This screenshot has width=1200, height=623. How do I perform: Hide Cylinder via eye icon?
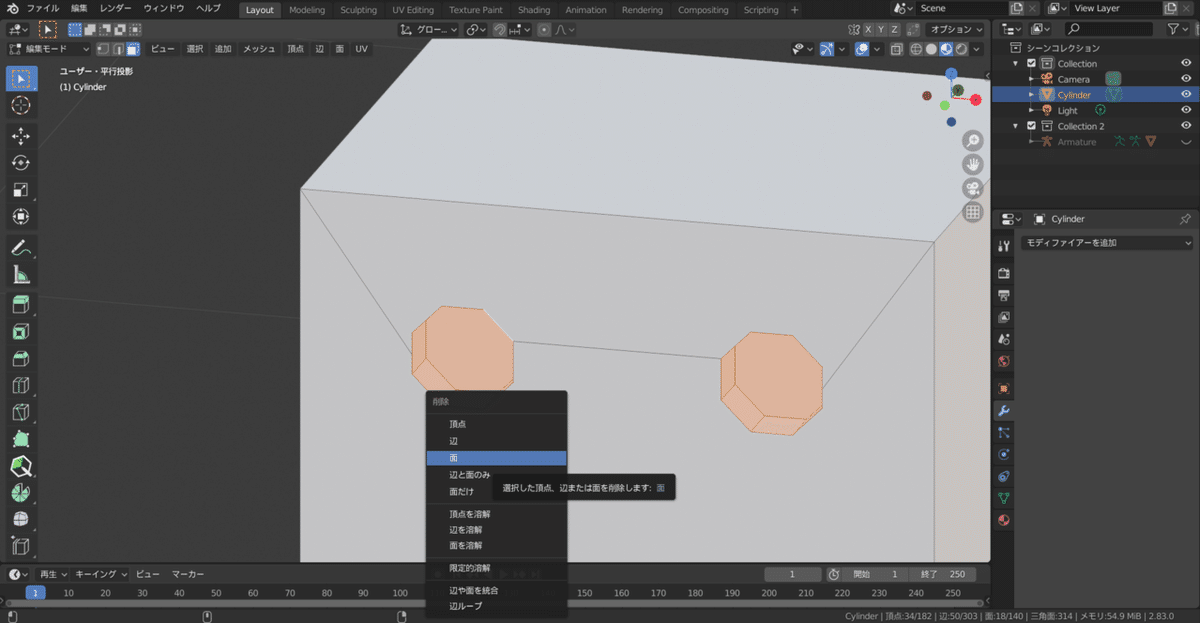(x=1186, y=95)
